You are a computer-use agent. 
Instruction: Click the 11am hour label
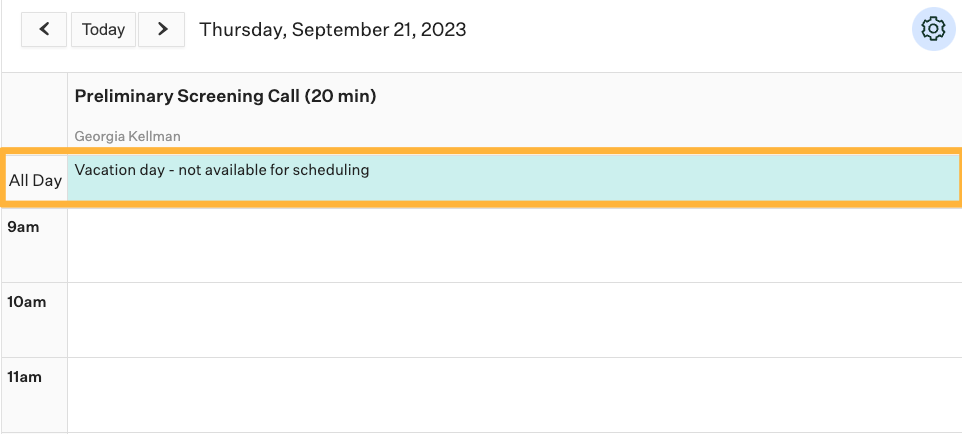tap(25, 377)
